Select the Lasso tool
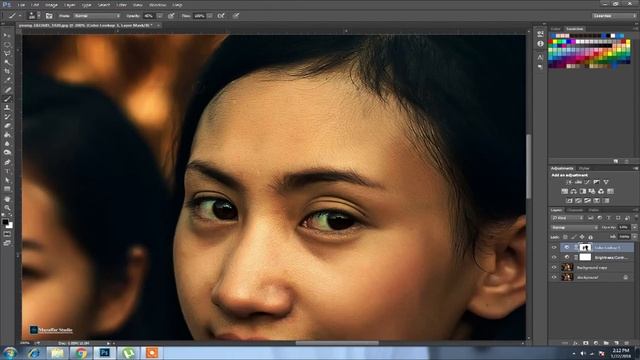 coord(7,54)
